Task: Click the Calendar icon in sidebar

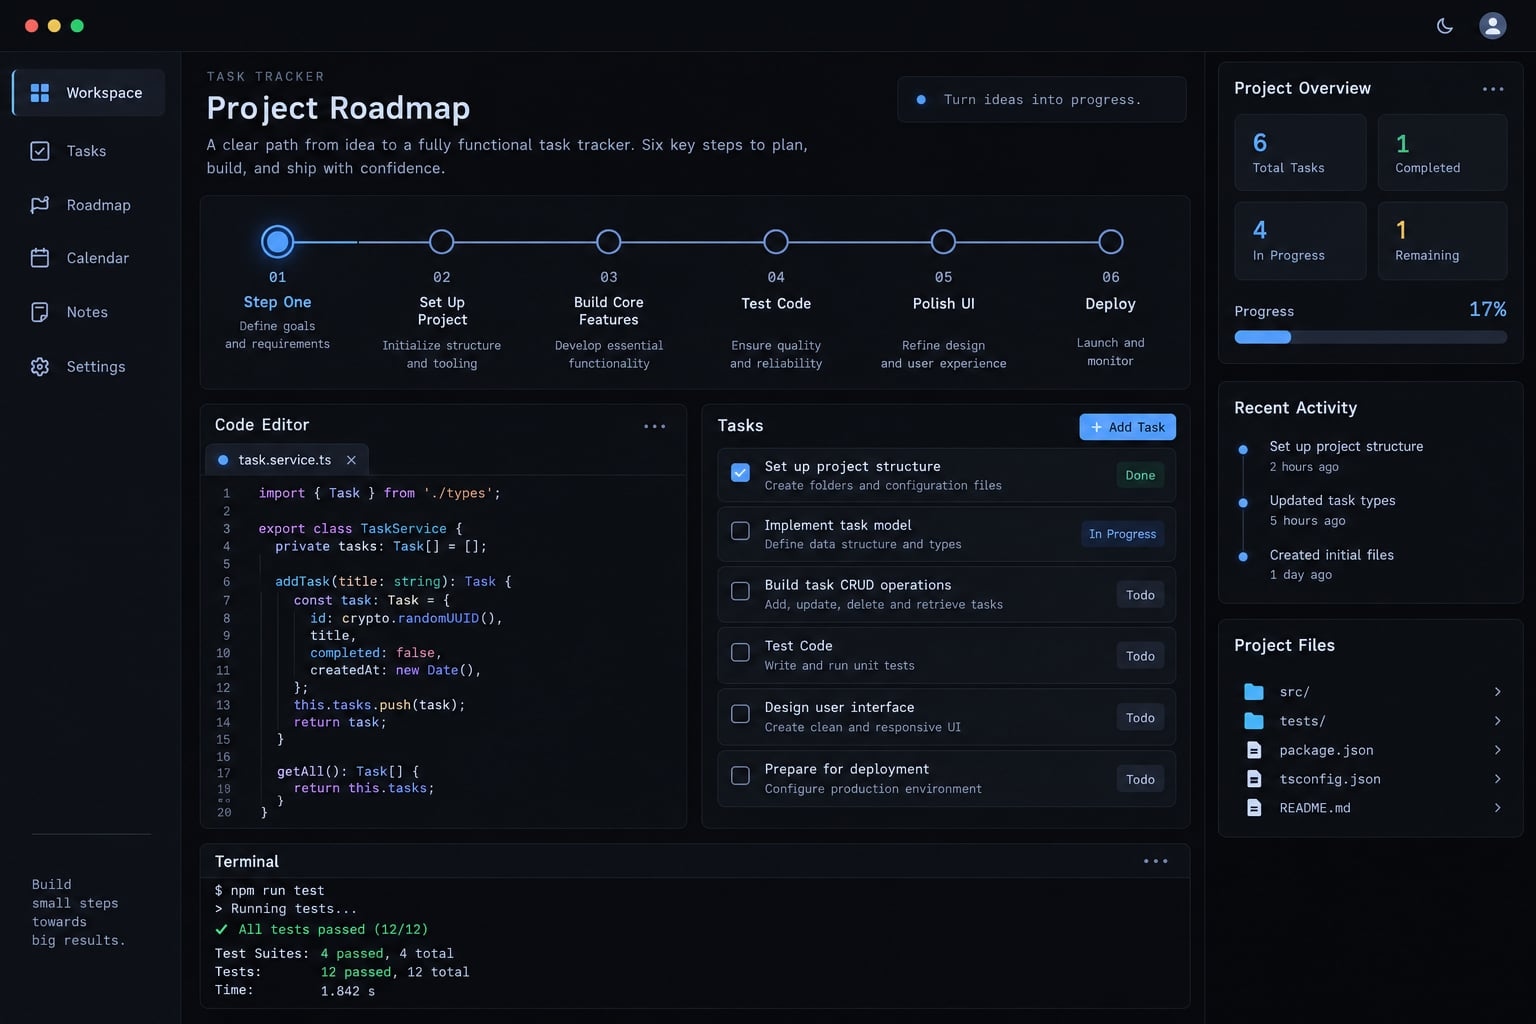Action: (40, 258)
